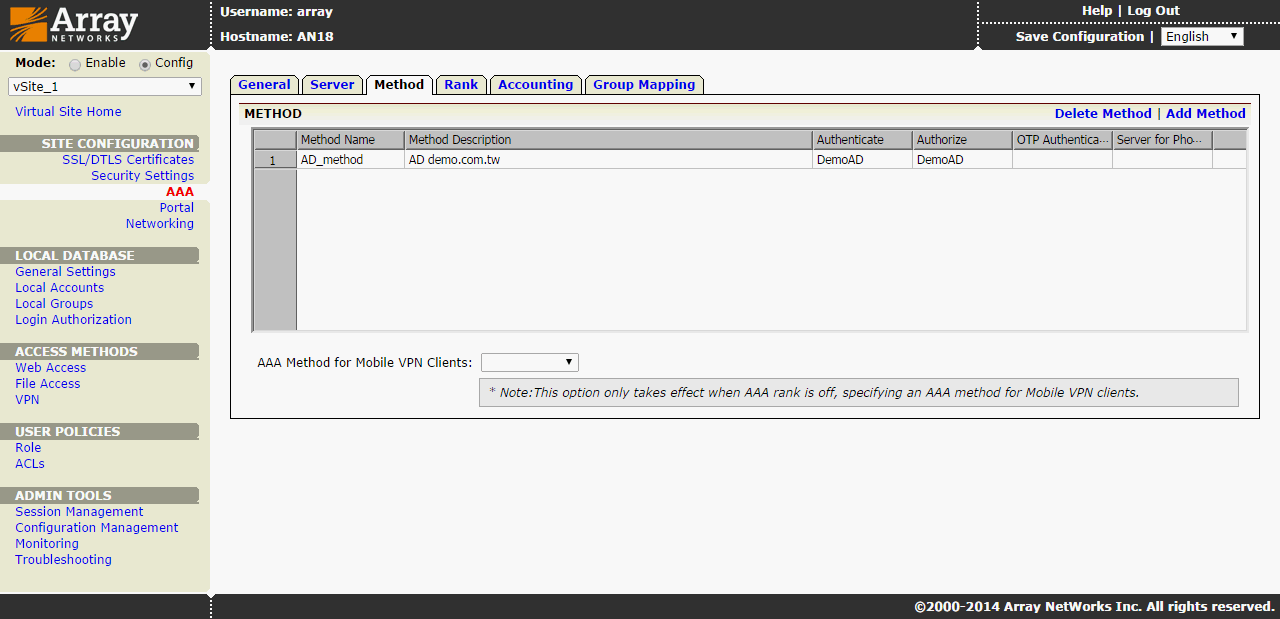Navigate to Session Management

pyautogui.click(x=79, y=512)
